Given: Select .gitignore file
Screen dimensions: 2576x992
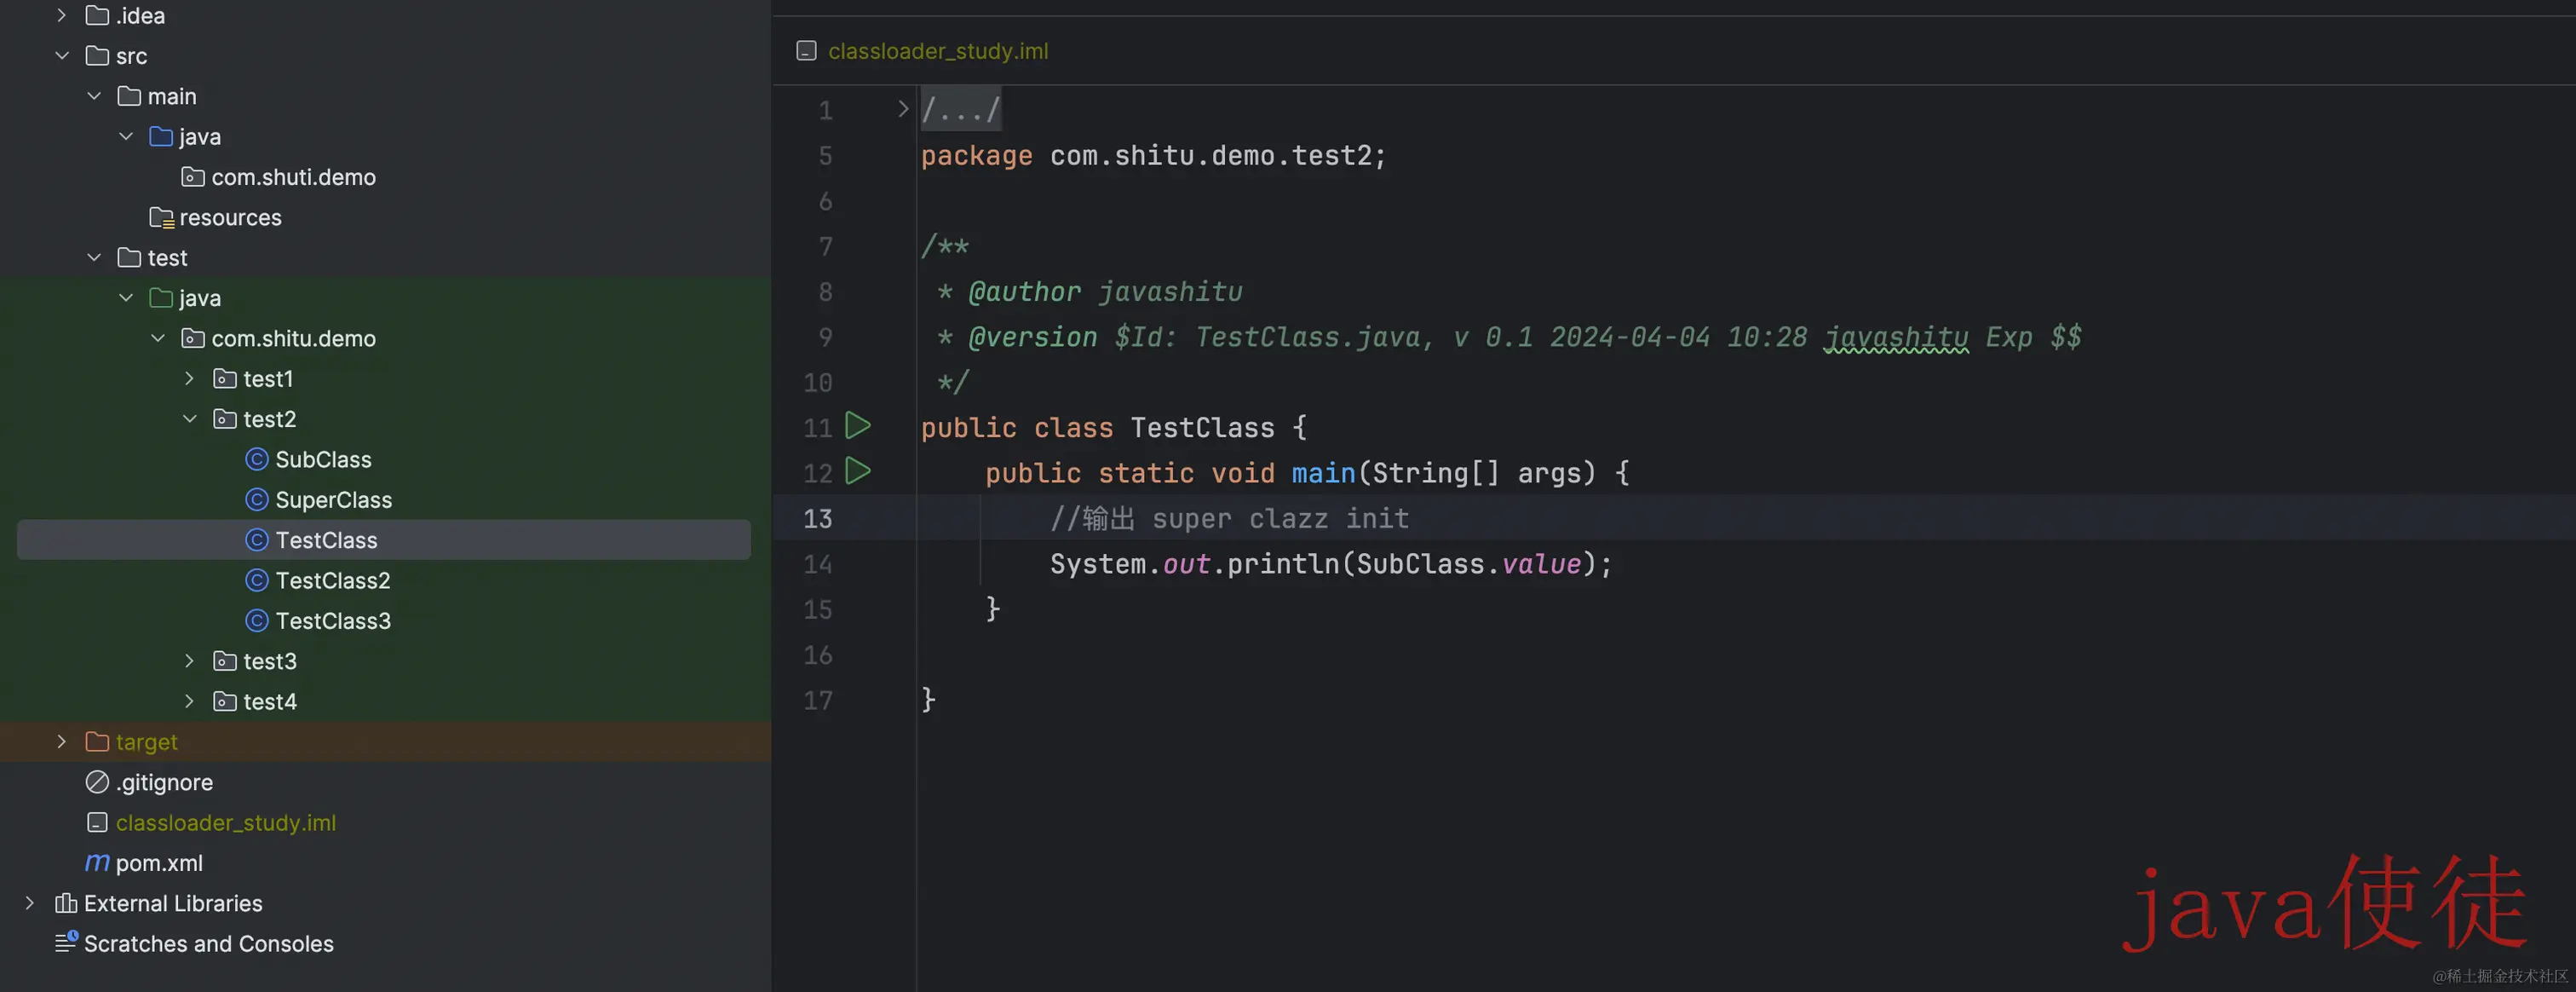Looking at the screenshot, I should (164, 782).
